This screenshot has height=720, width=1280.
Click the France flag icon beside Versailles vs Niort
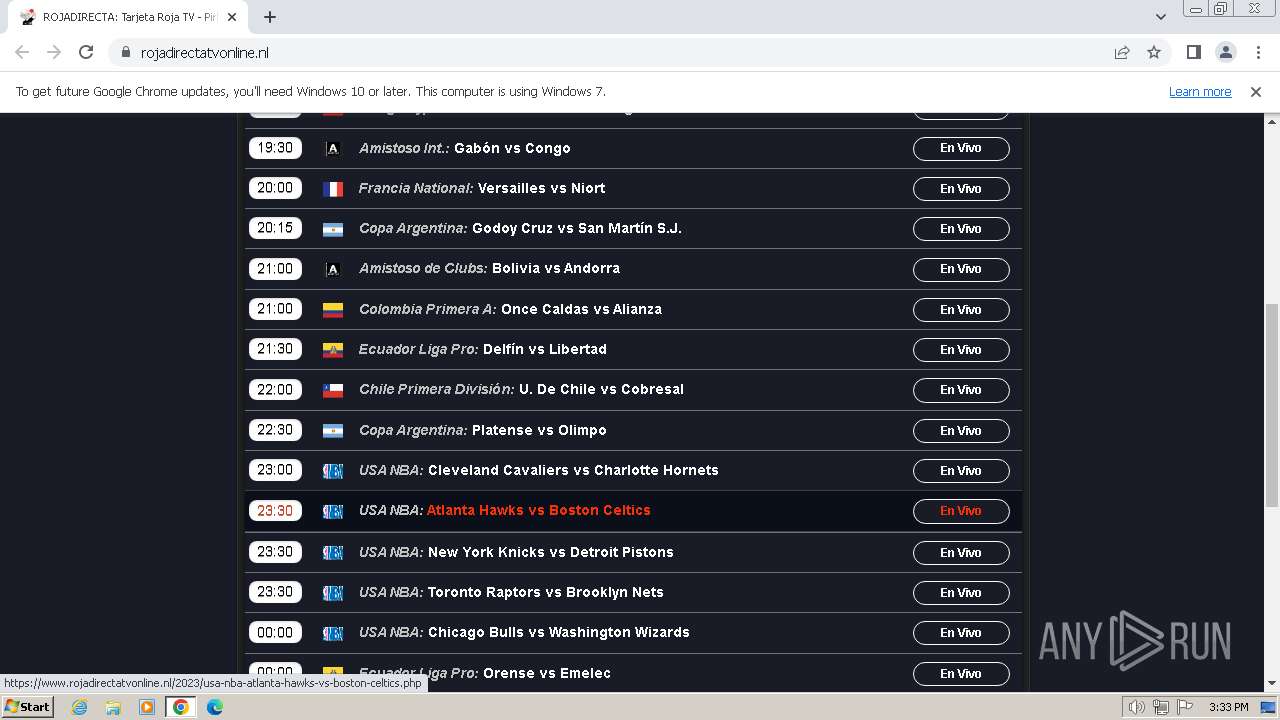point(333,189)
